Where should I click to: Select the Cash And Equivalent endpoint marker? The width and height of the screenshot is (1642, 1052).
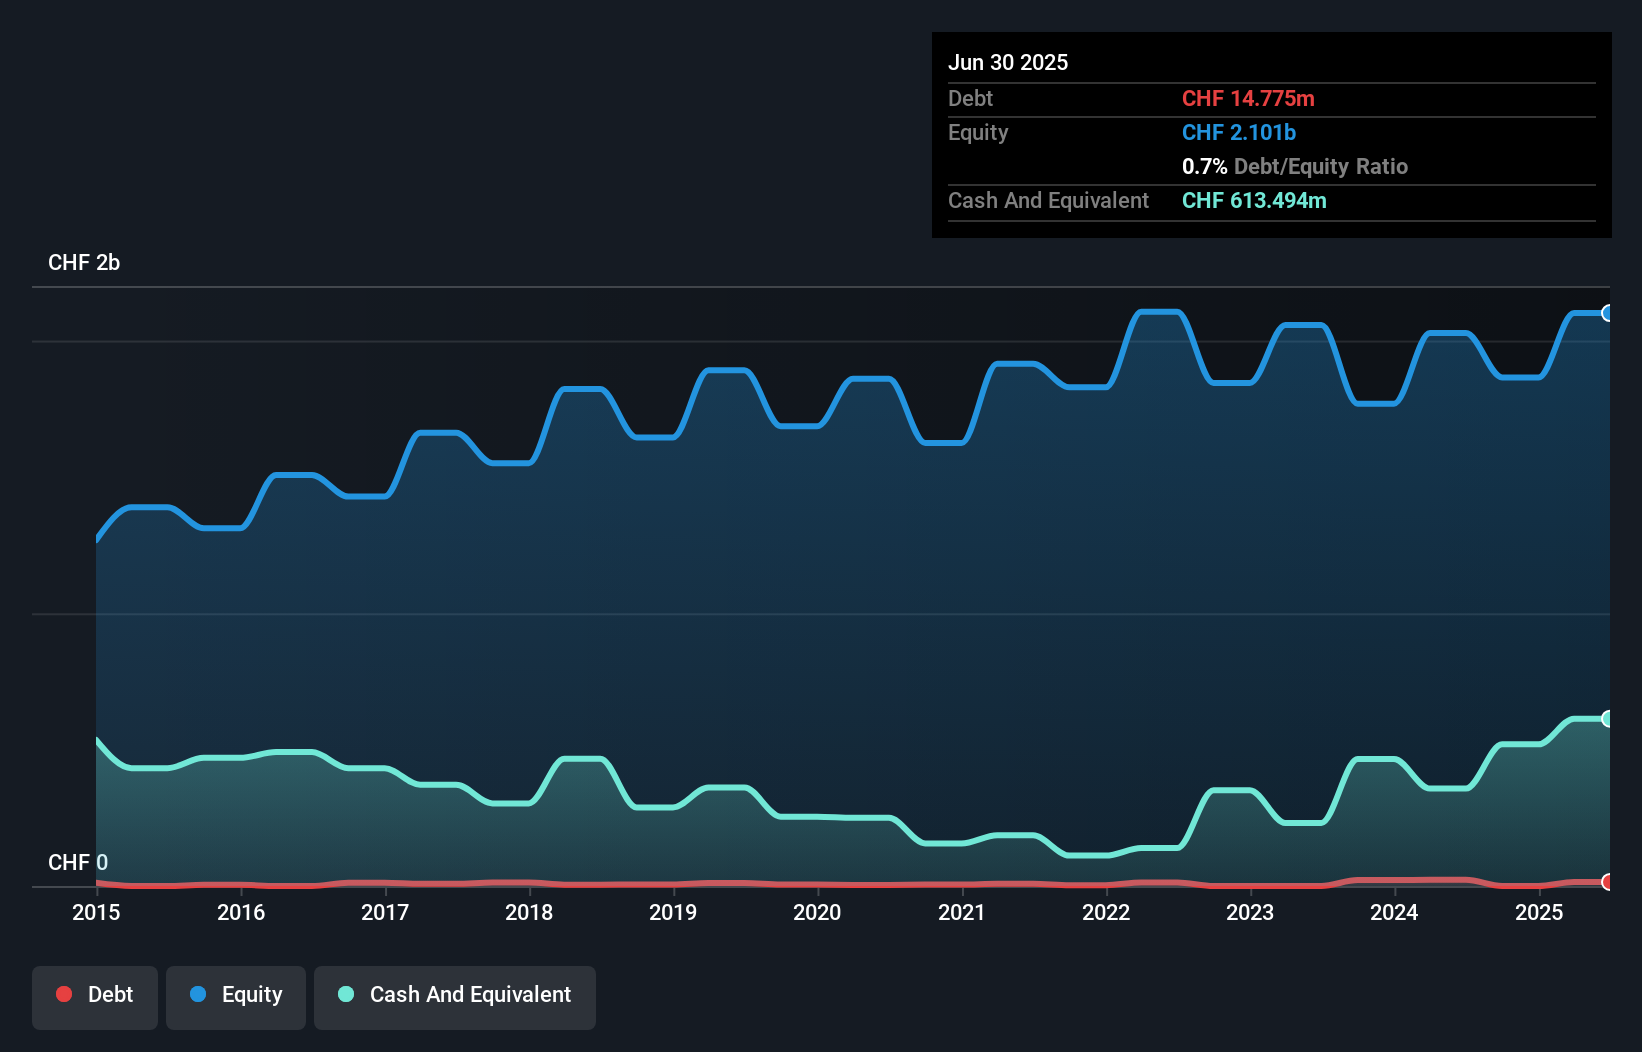point(1607,717)
